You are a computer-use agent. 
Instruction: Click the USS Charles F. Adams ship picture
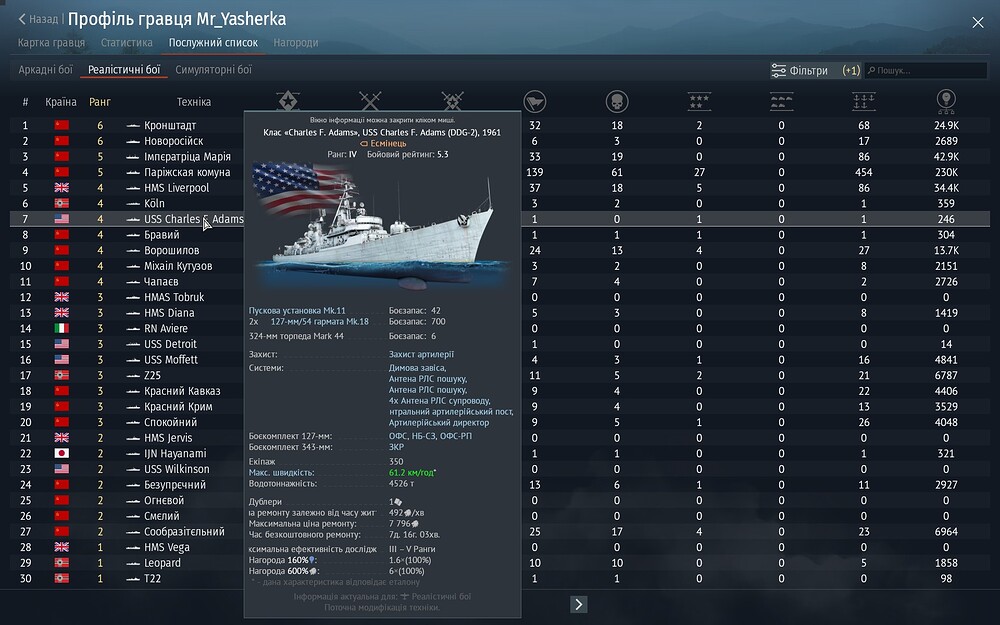point(381,223)
